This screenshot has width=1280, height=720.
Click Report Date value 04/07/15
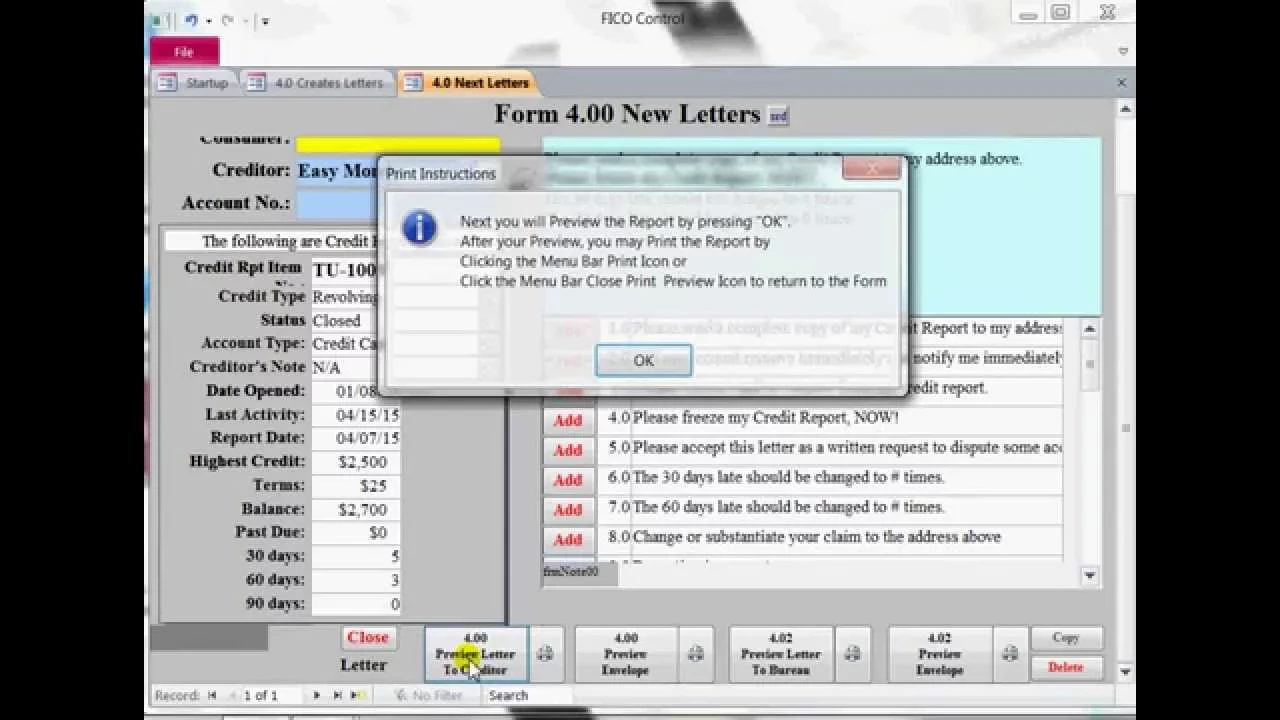click(356, 438)
